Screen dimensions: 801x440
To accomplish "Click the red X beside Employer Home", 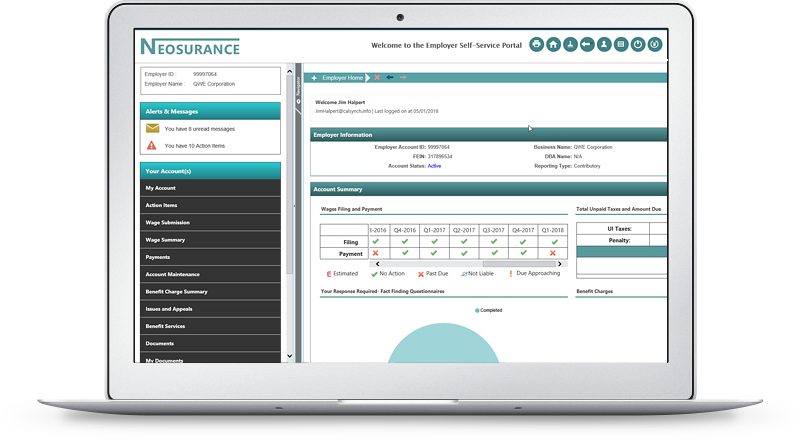I will coord(377,77).
